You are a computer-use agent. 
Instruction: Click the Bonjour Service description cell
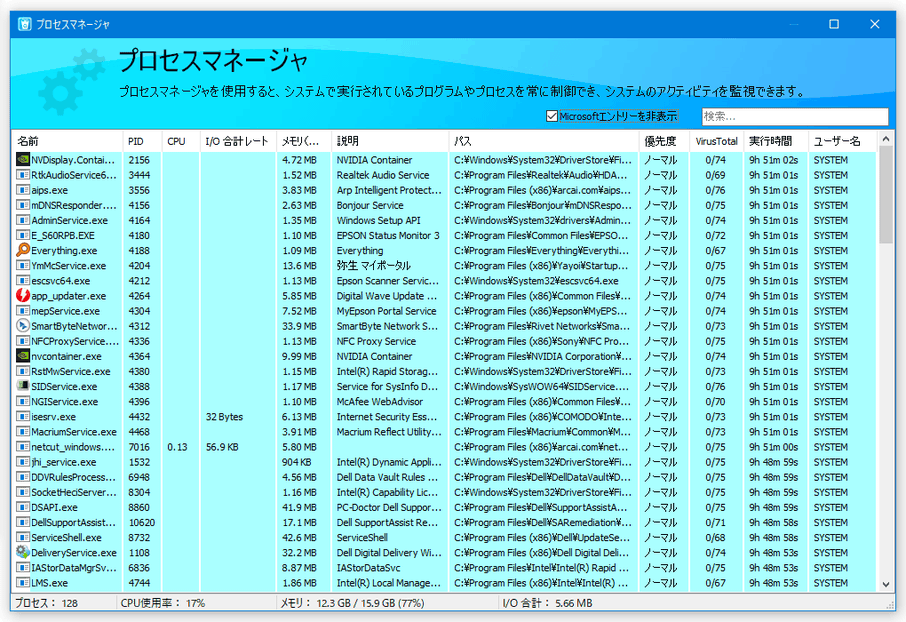click(370, 205)
